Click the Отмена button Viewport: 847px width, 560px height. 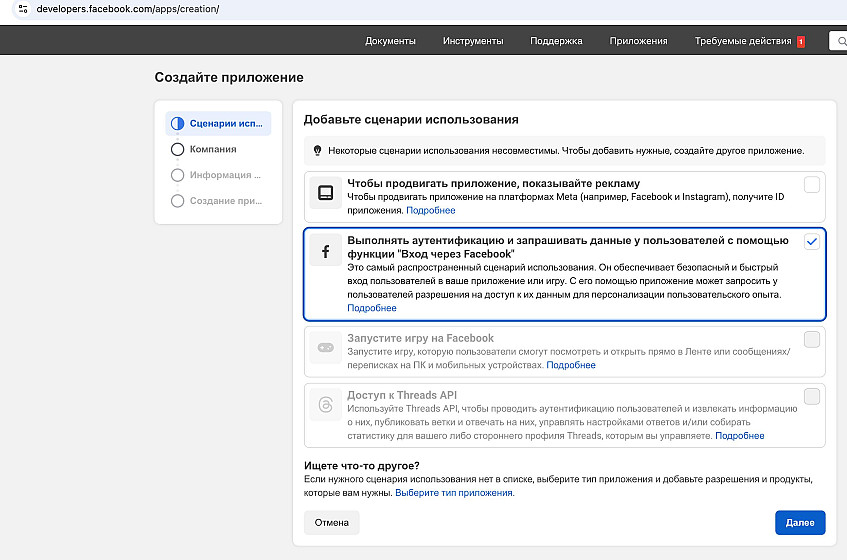coord(331,523)
